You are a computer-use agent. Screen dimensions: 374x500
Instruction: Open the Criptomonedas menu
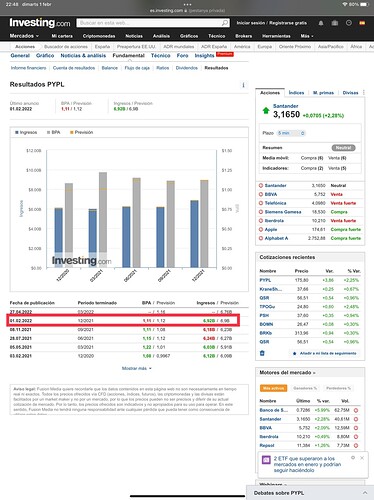(x=99, y=36)
